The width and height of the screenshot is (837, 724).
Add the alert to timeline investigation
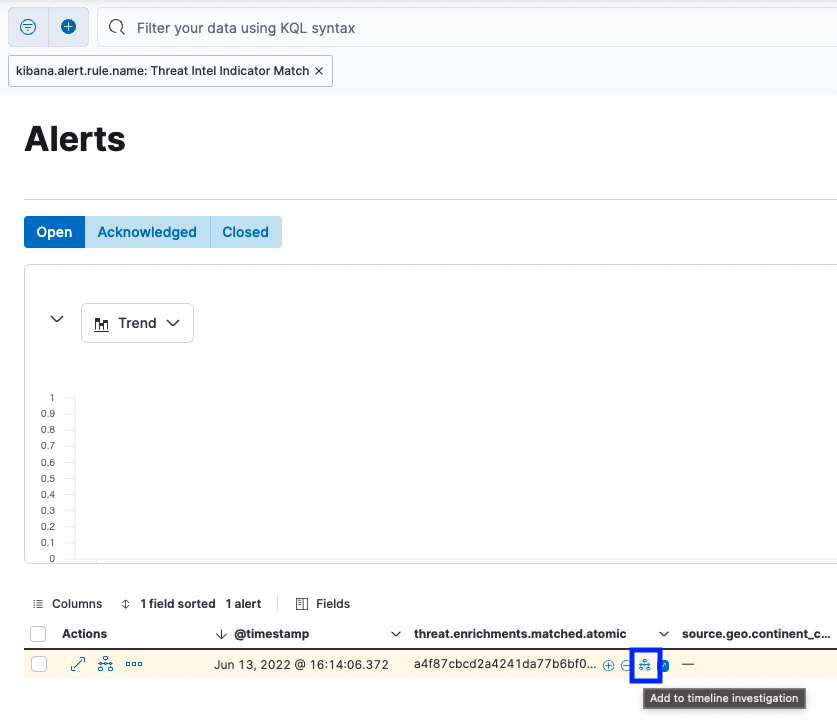pyautogui.click(x=646, y=664)
